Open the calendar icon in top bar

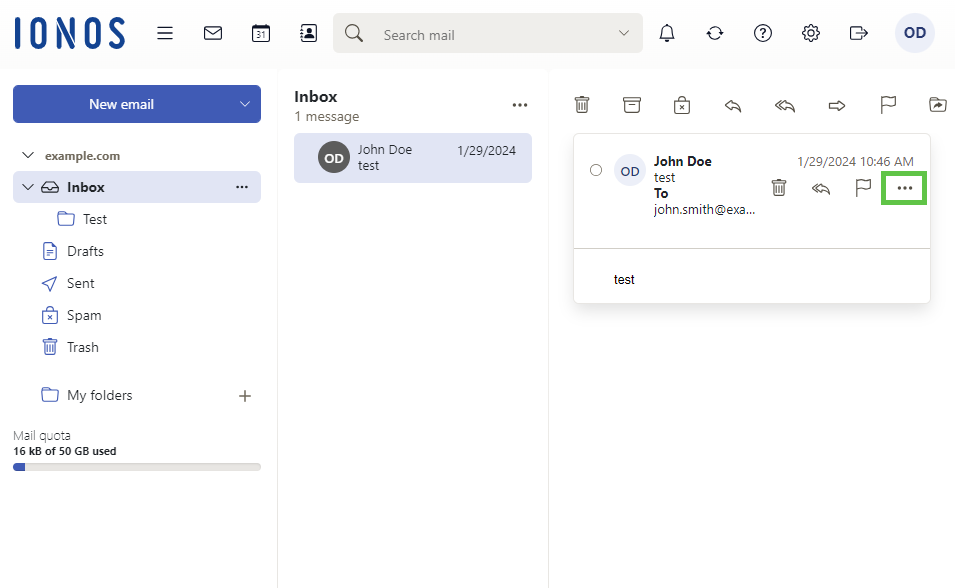(x=261, y=33)
